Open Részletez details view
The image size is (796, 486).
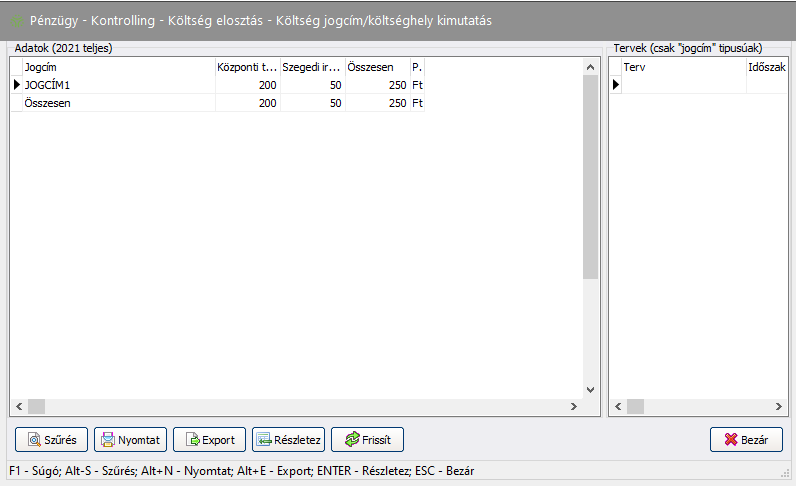(x=288, y=440)
